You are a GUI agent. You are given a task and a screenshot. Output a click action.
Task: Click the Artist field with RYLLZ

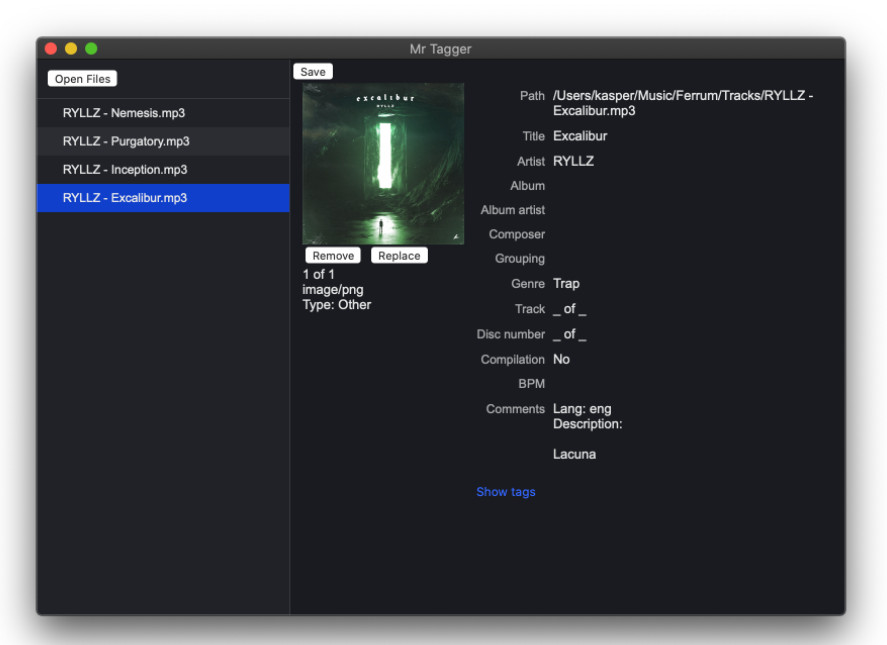pos(573,161)
